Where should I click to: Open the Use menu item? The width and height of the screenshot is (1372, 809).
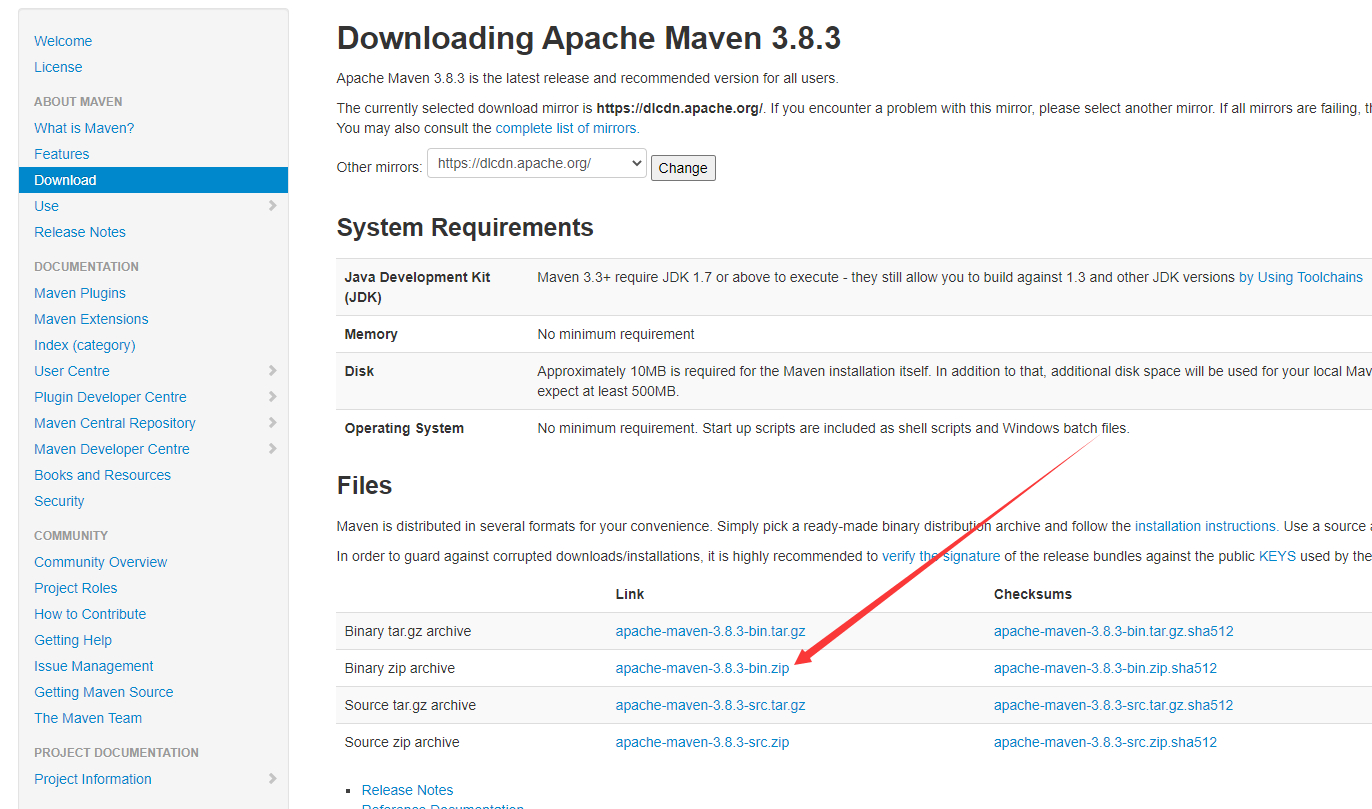pos(46,206)
